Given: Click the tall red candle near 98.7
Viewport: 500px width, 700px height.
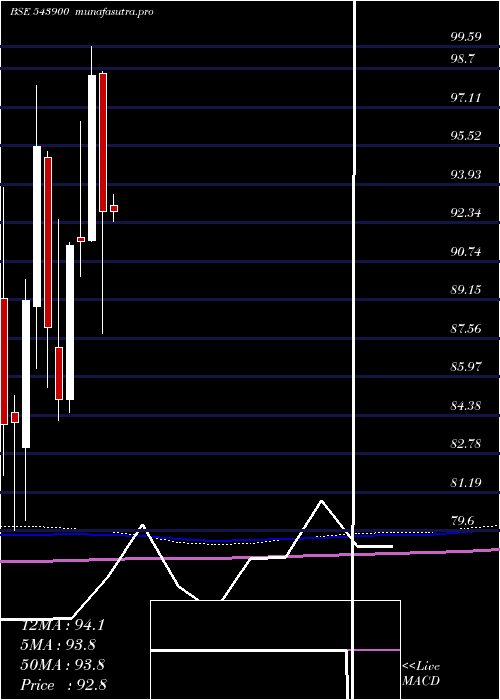Looking at the screenshot, I should tap(103, 142).
